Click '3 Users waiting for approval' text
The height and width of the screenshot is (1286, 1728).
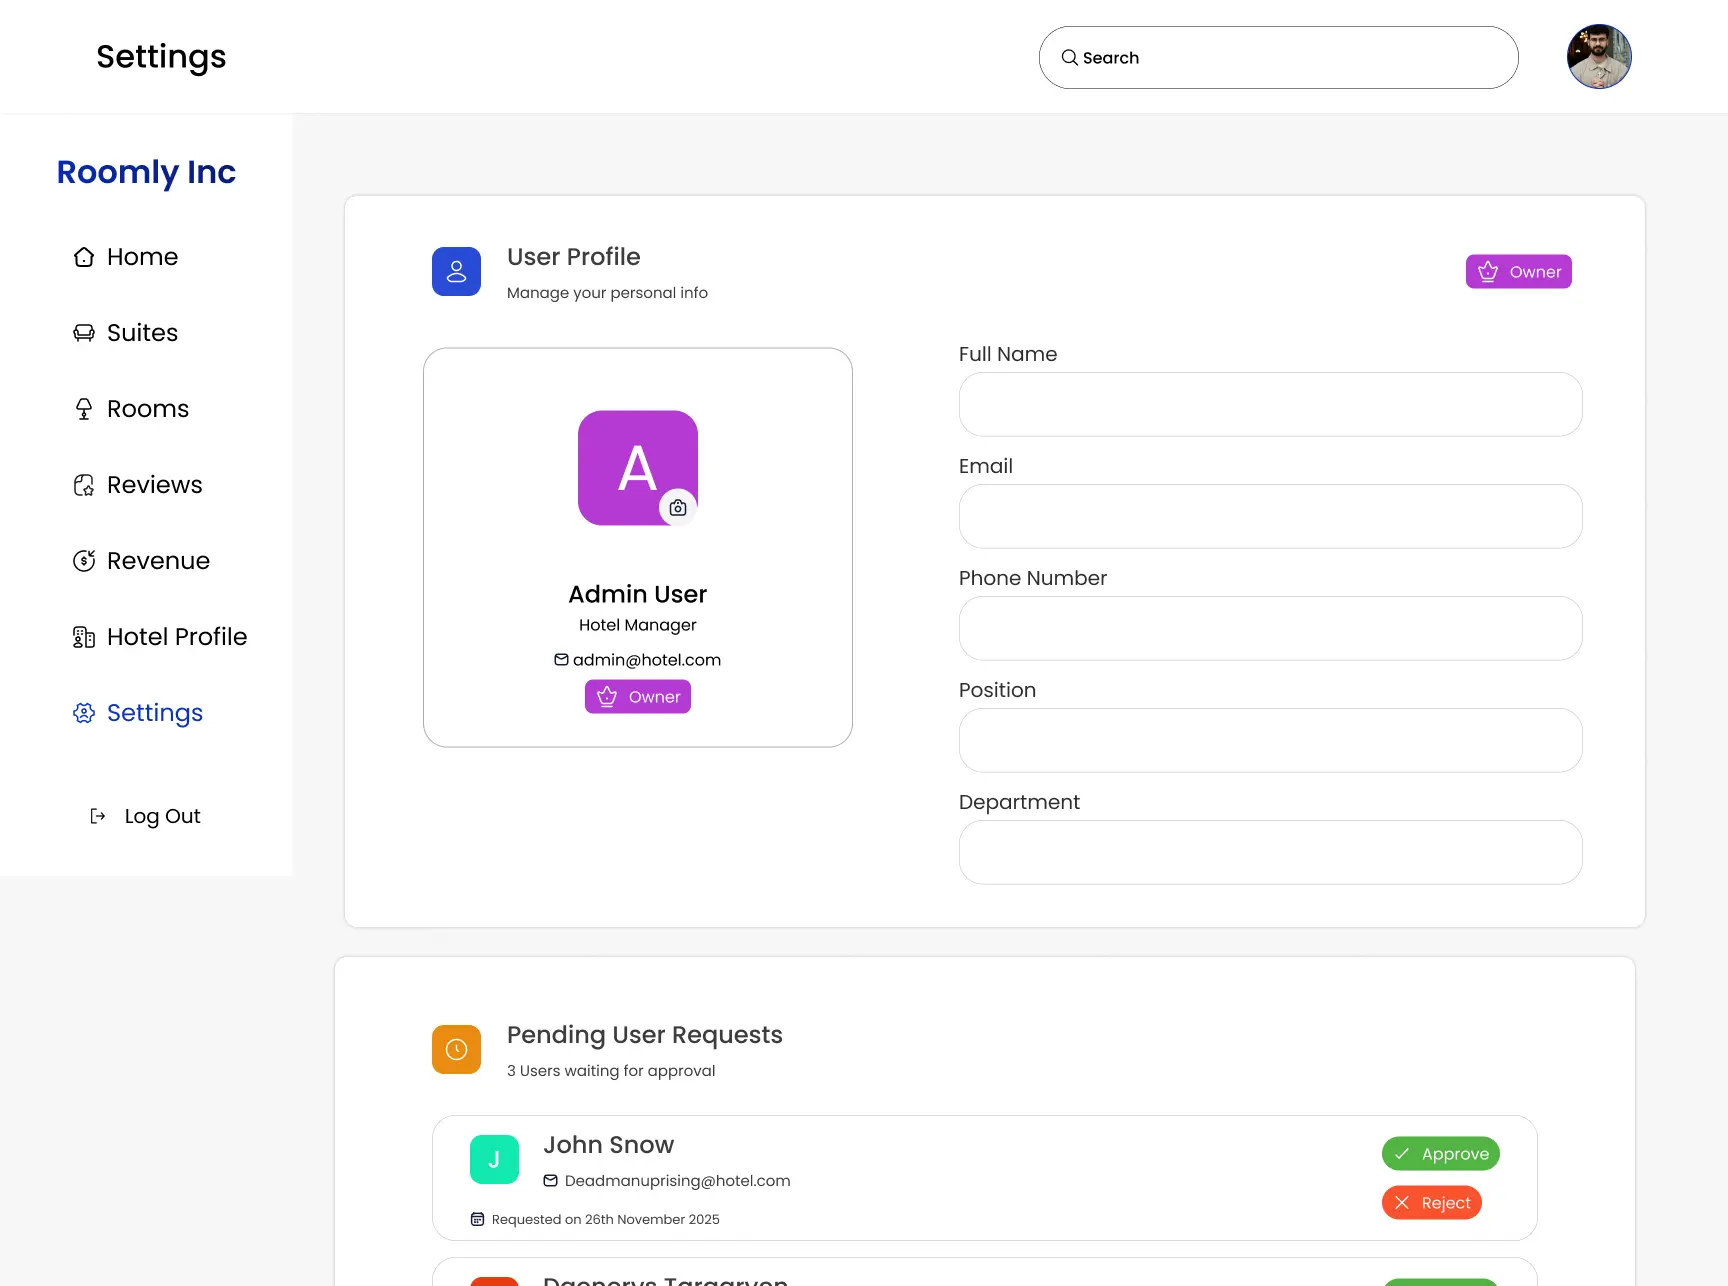pos(611,1071)
